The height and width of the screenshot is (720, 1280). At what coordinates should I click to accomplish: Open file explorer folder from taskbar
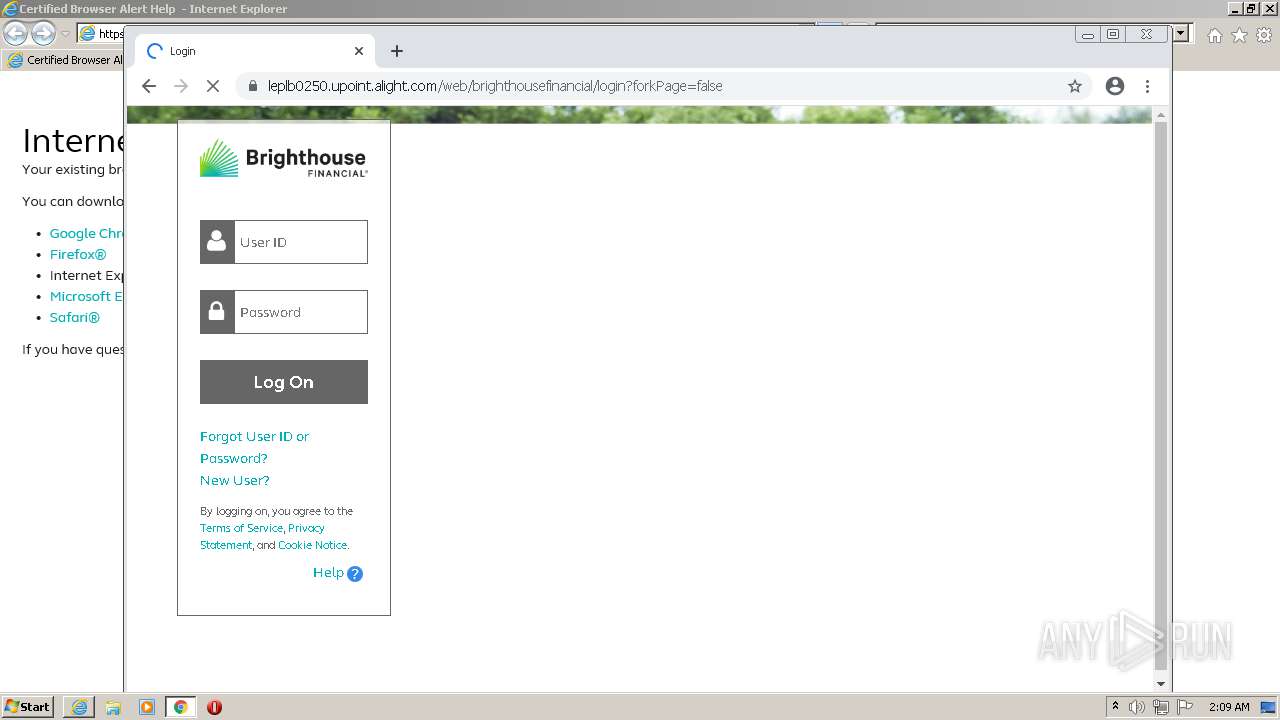113,707
